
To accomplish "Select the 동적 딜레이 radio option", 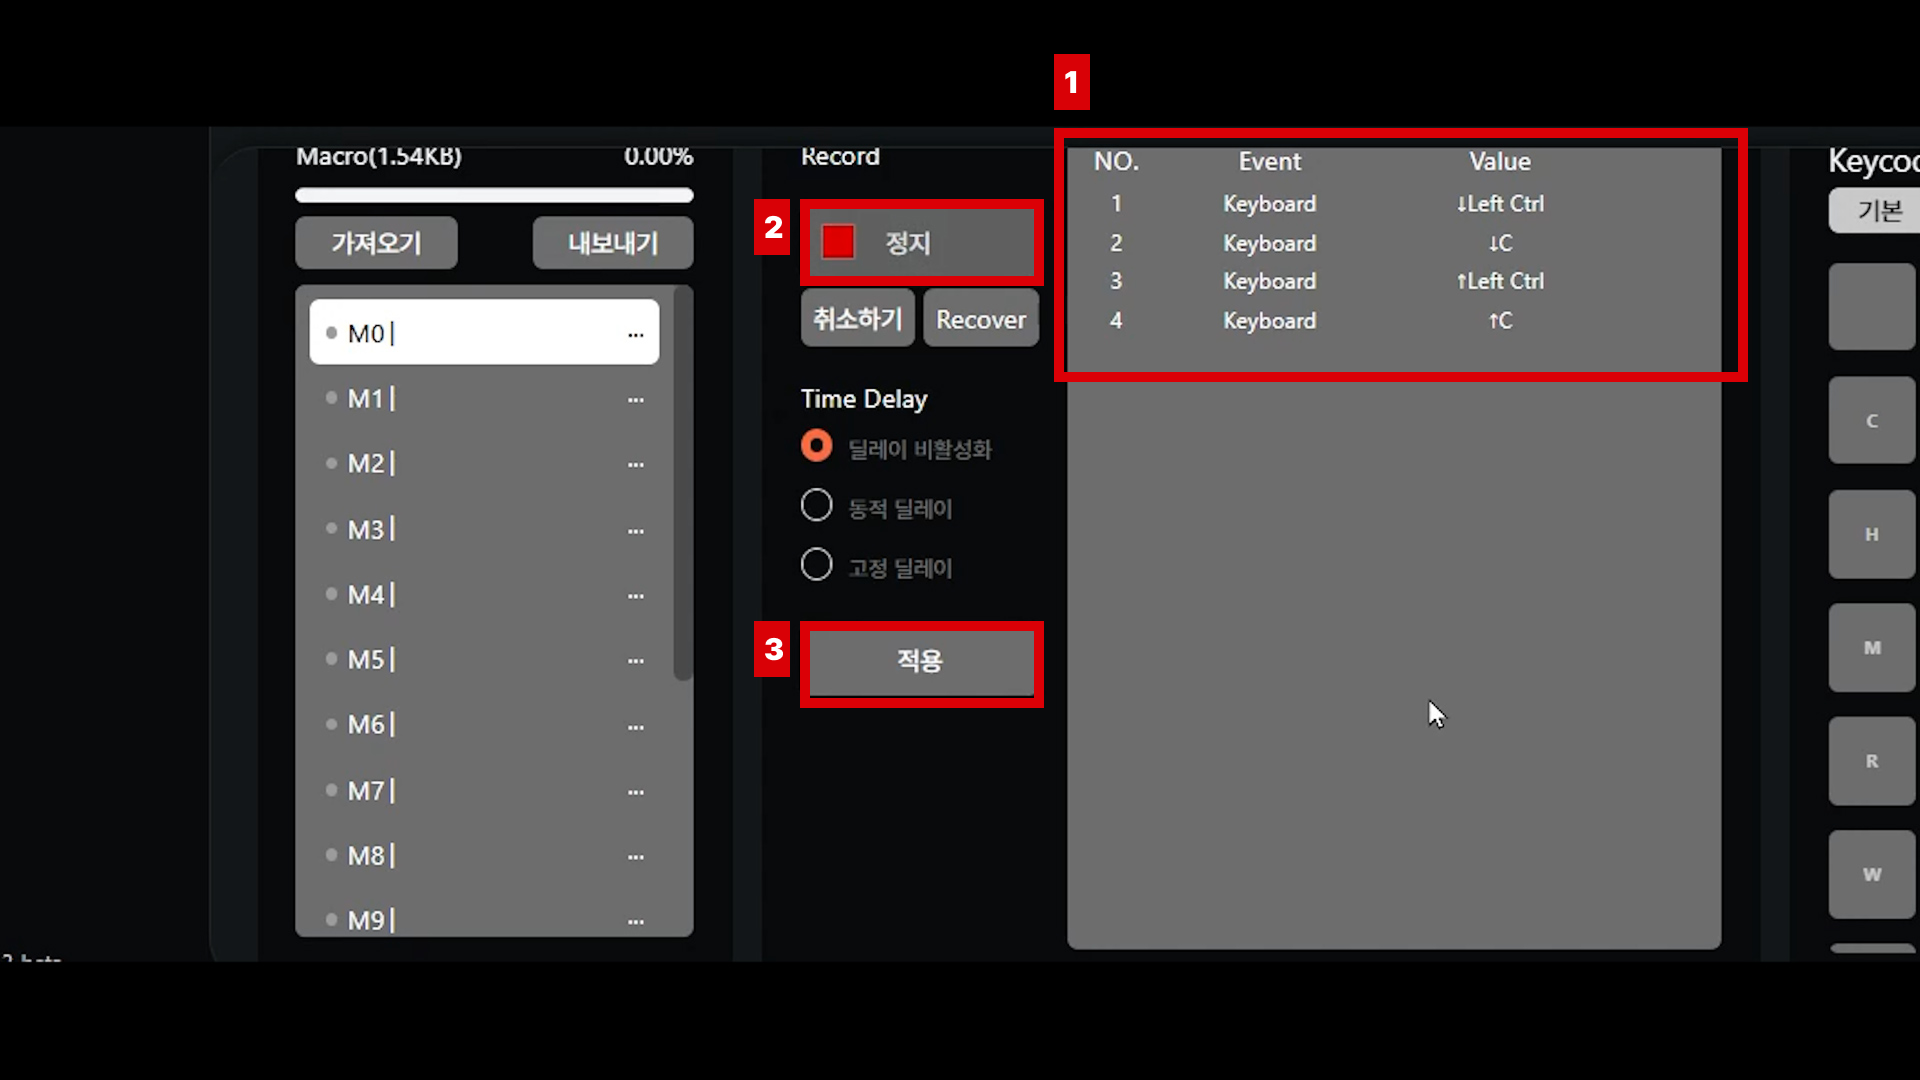I will [x=817, y=506].
